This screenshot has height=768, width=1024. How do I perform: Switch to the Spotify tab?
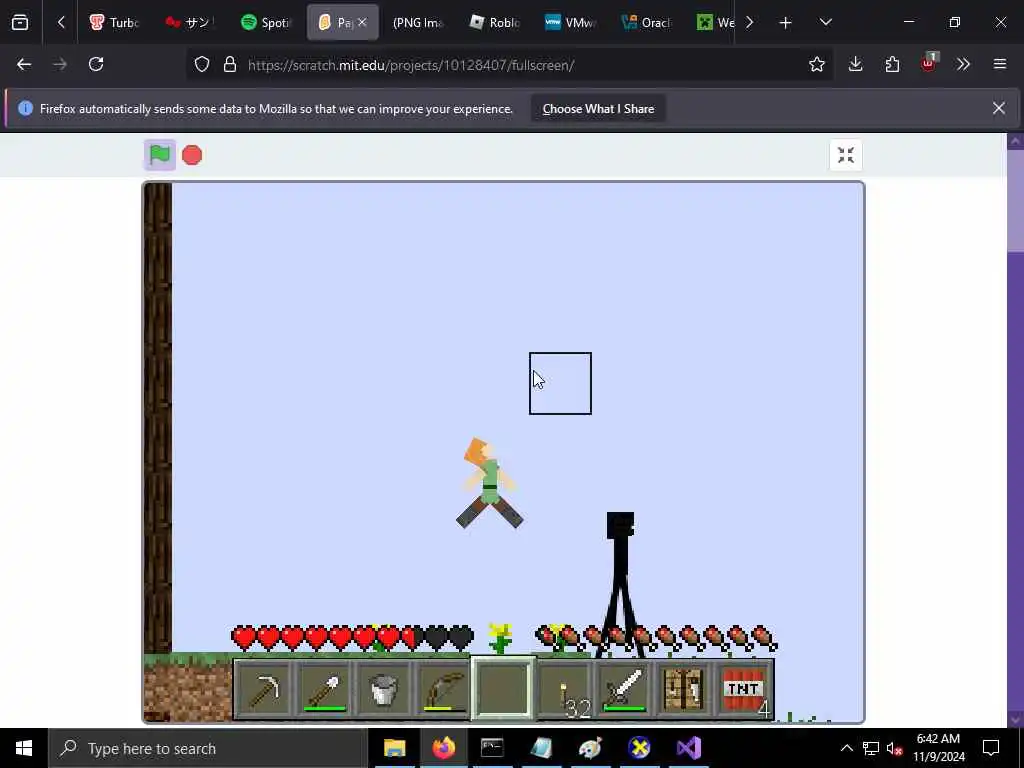click(x=265, y=22)
